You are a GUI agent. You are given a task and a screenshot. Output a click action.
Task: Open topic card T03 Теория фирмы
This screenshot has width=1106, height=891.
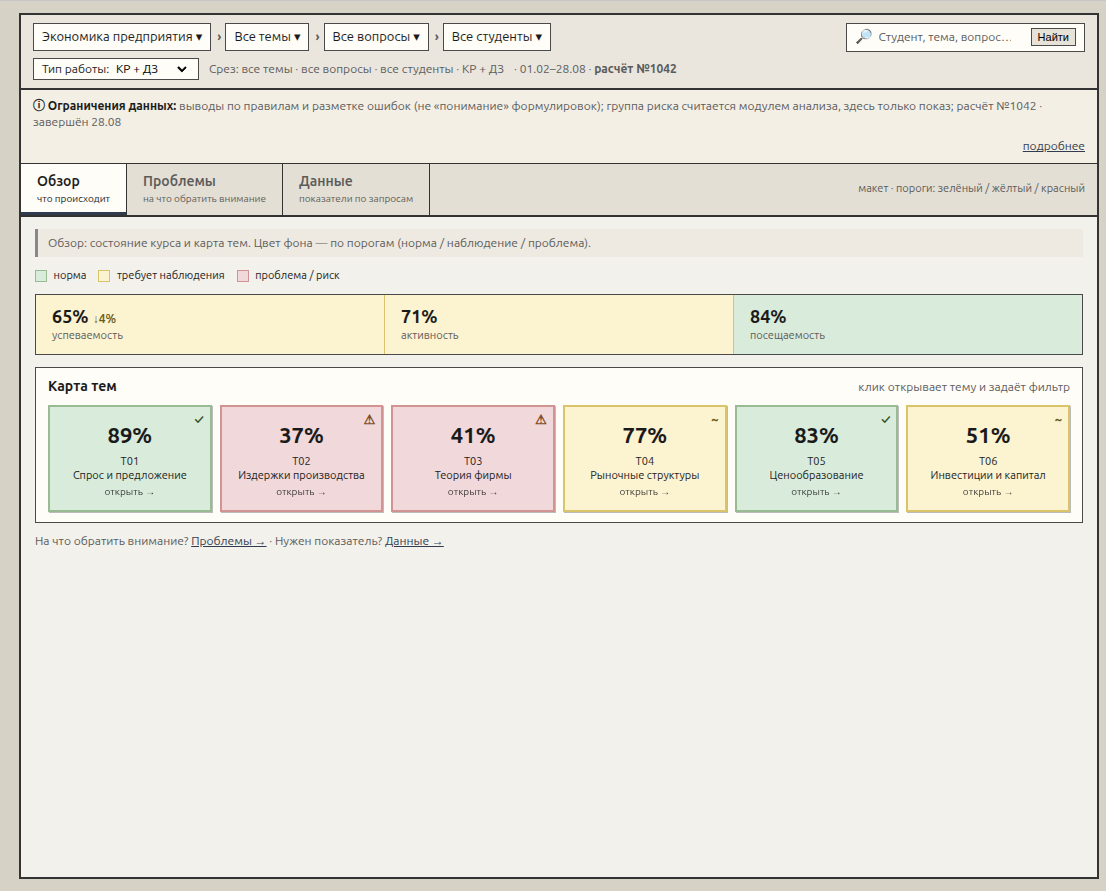tap(473, 459)
